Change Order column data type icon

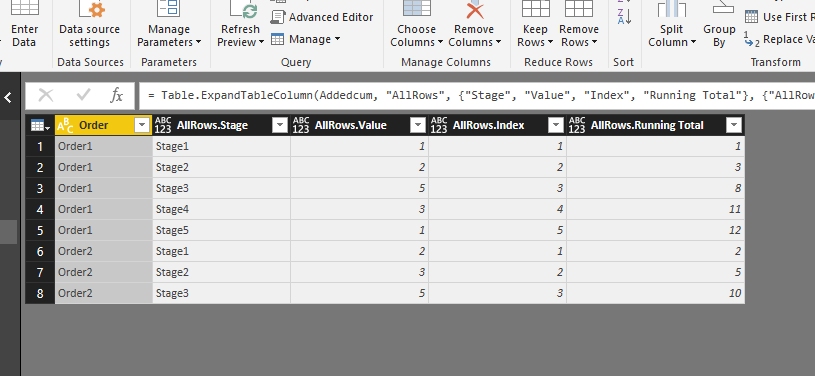pos(65,125)
